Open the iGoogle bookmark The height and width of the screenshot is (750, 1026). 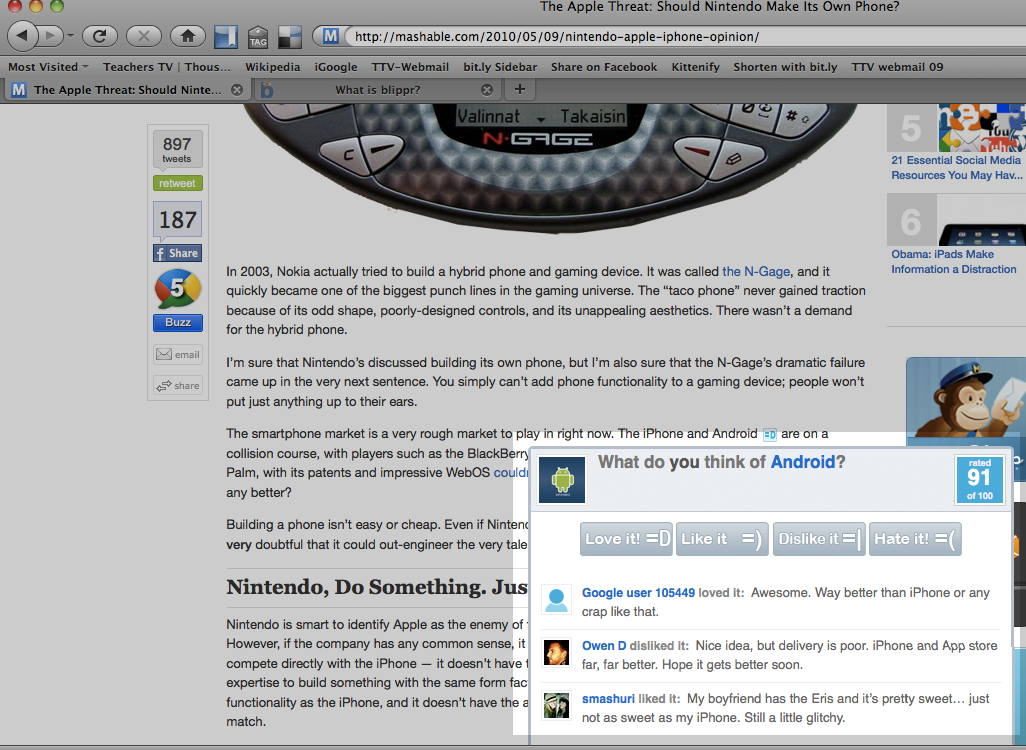(x=336, y=67)
